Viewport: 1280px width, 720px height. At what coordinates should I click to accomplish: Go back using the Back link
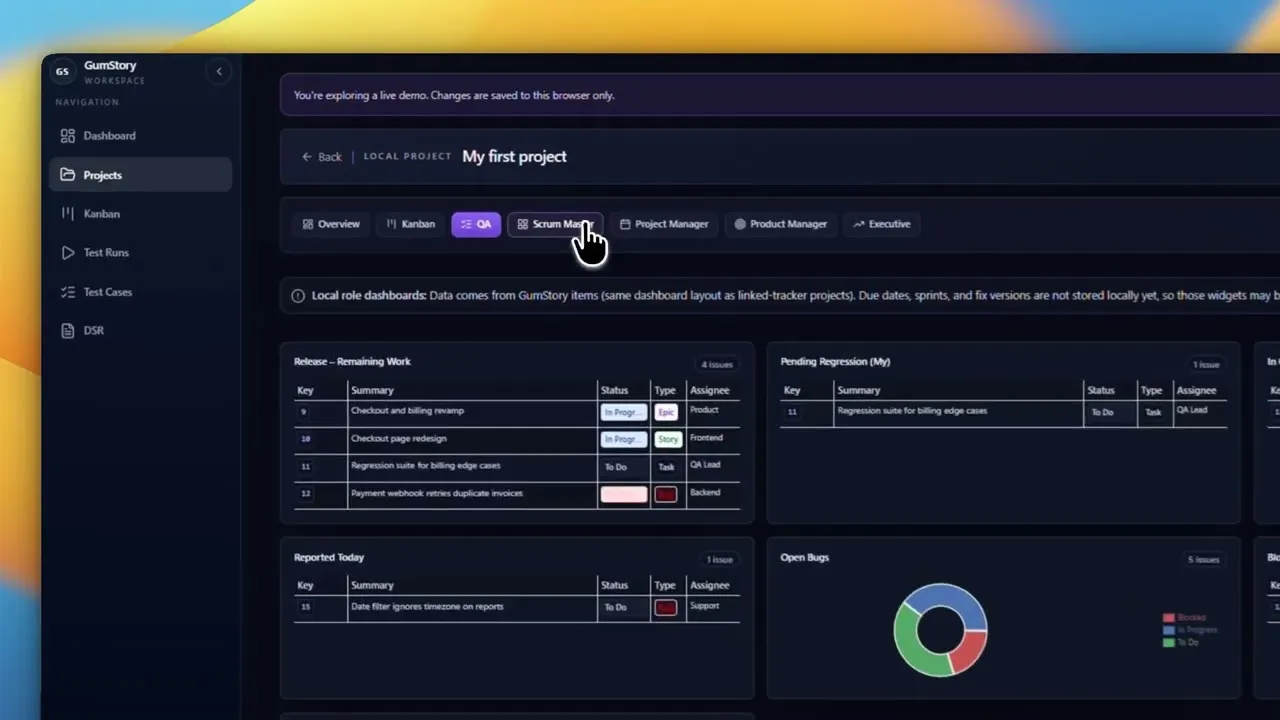(322, 157)
